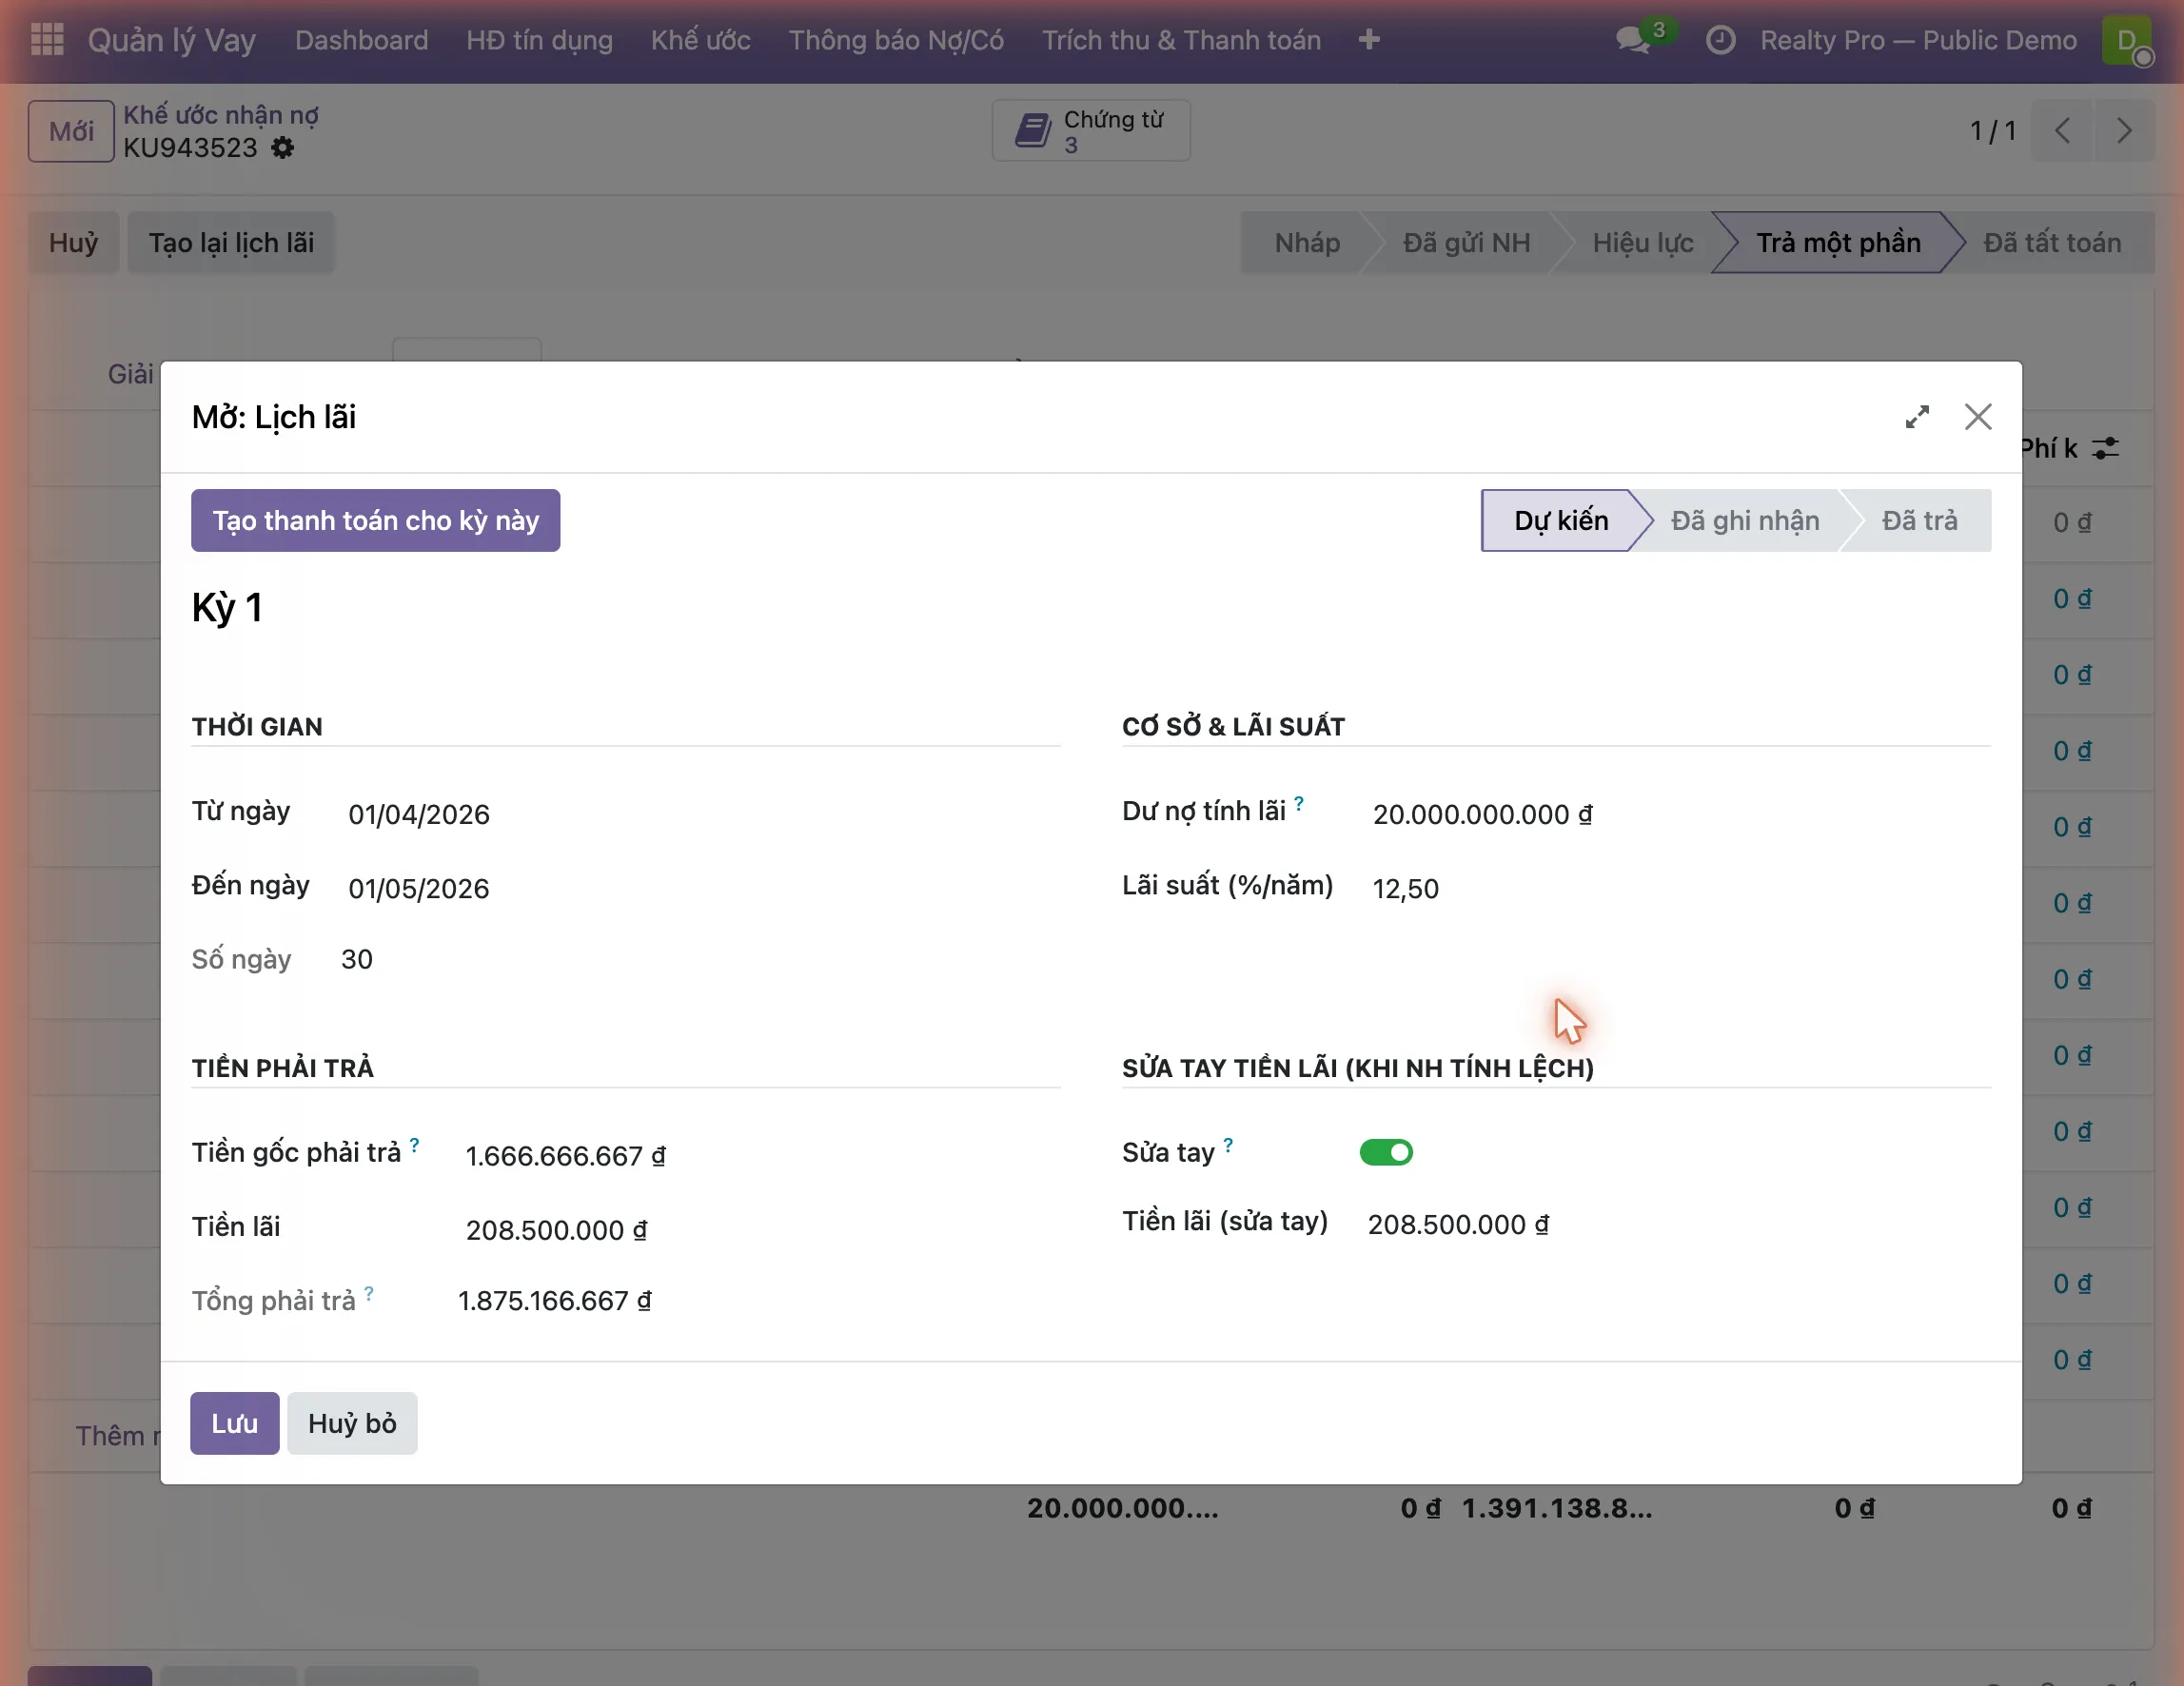The width and height of the screenshot is (2184, 1686).
Task: Open the Trích thu & Thanh toán menu
Action: [1181, 40]
